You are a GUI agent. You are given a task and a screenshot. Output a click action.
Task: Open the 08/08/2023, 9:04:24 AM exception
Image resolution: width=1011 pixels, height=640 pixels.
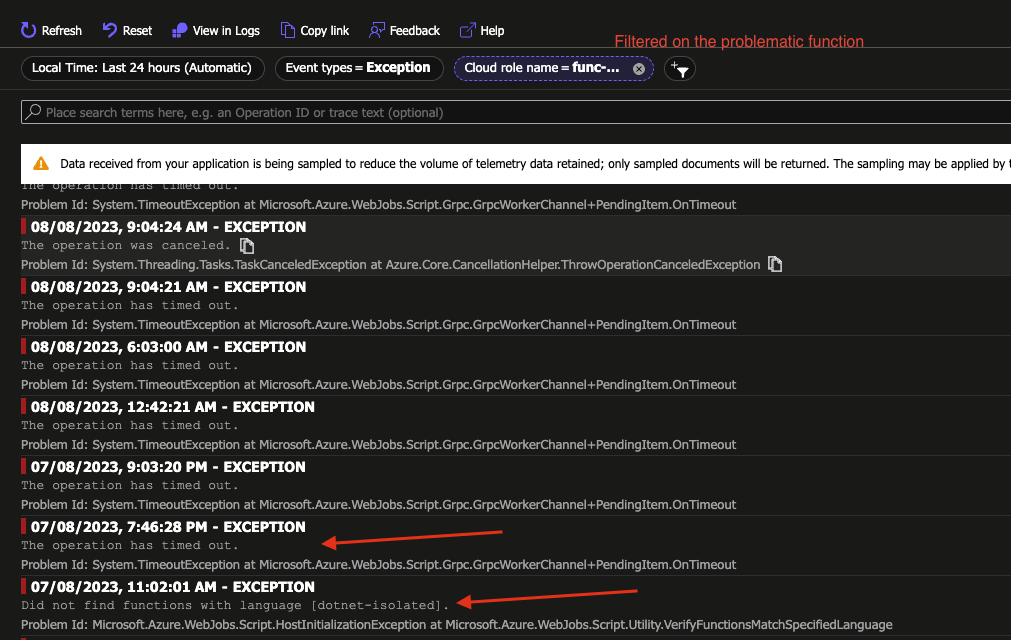(x=168, y=227)
